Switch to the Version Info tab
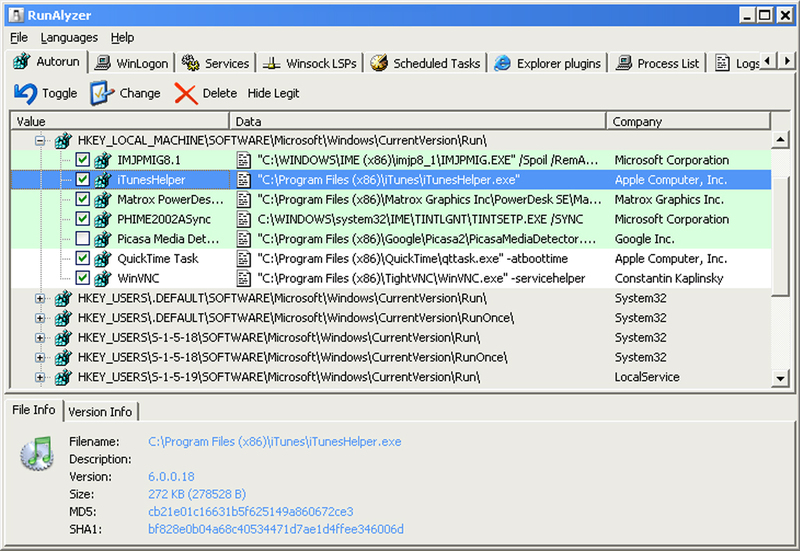 (x=101, y=412)
